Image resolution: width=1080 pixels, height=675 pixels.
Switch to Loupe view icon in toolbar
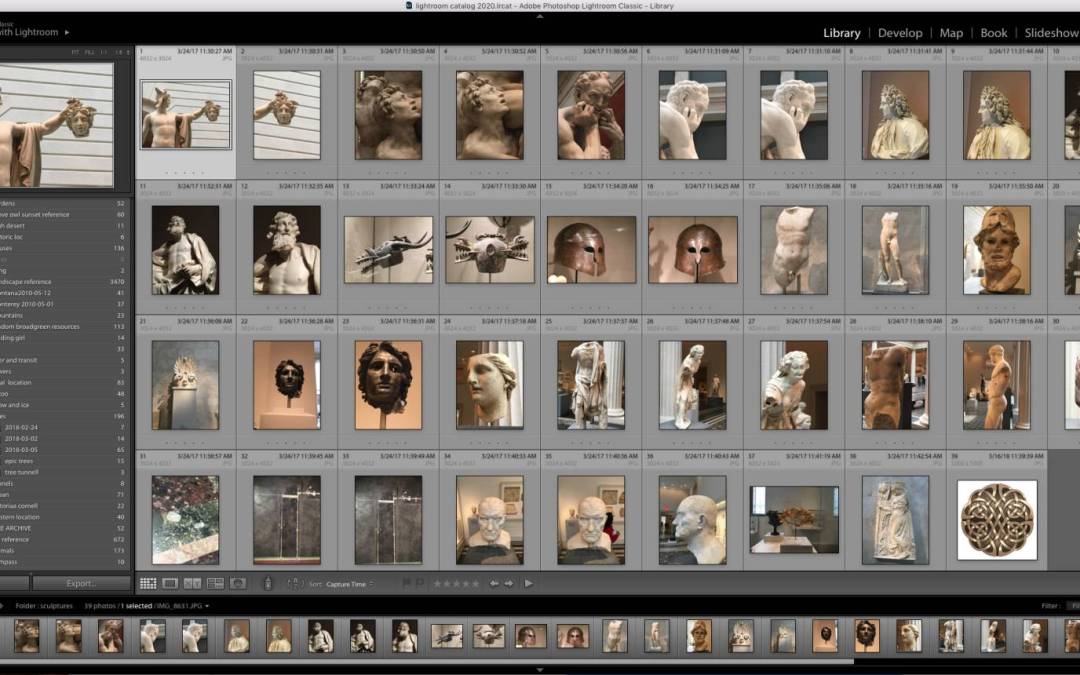pos(170,583)
